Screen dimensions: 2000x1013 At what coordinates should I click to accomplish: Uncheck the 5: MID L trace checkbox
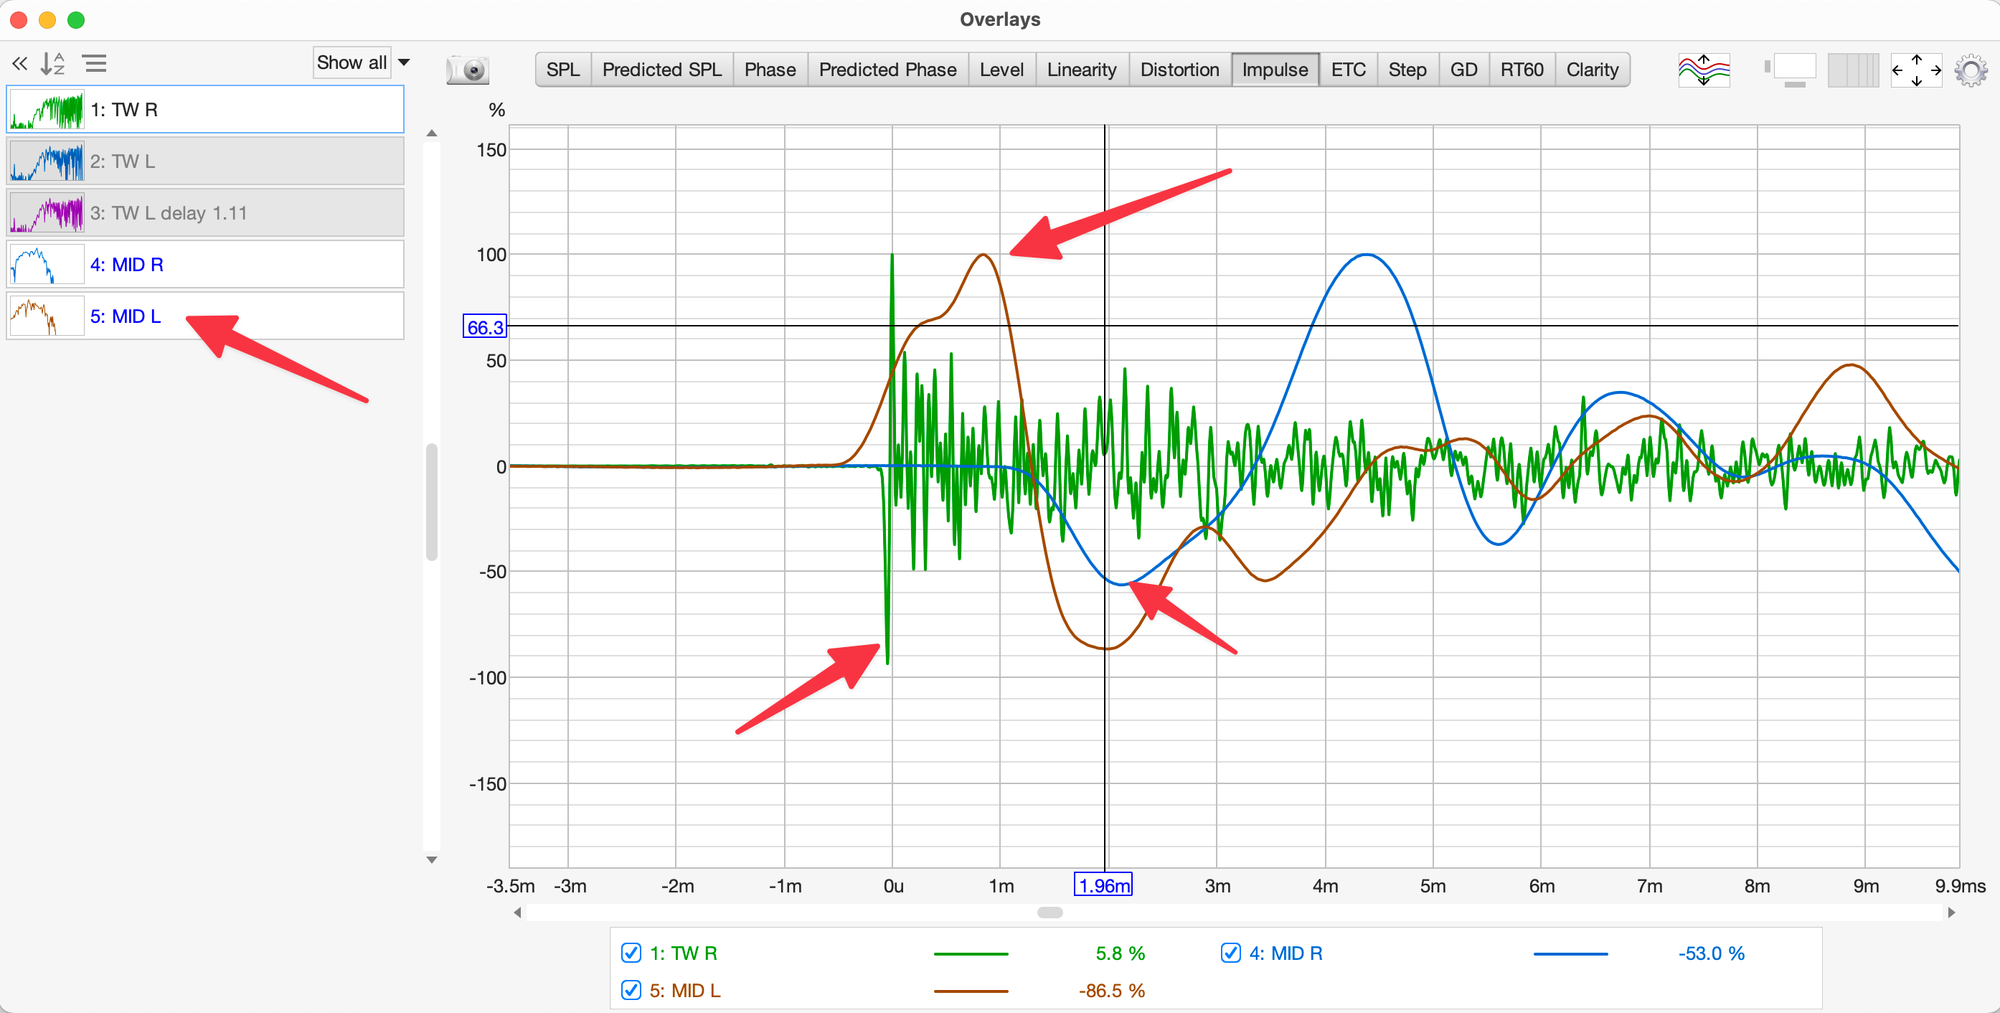[631, 990]
